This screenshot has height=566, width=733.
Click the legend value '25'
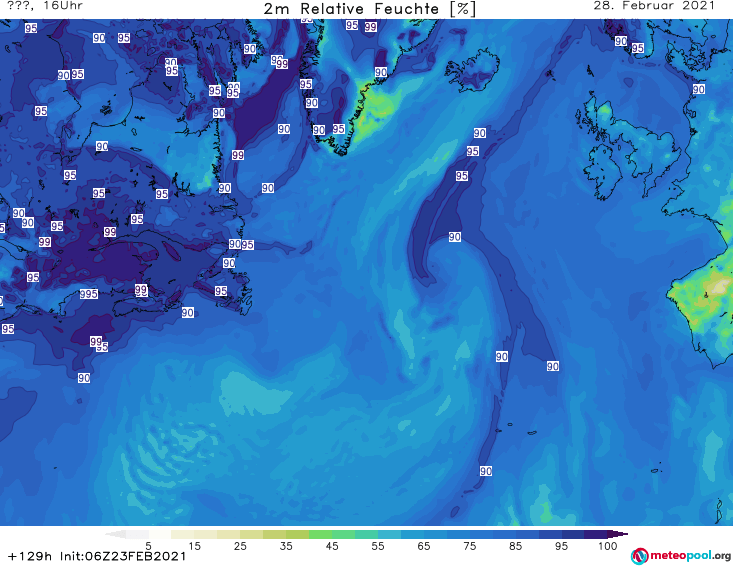click(240, 546)
